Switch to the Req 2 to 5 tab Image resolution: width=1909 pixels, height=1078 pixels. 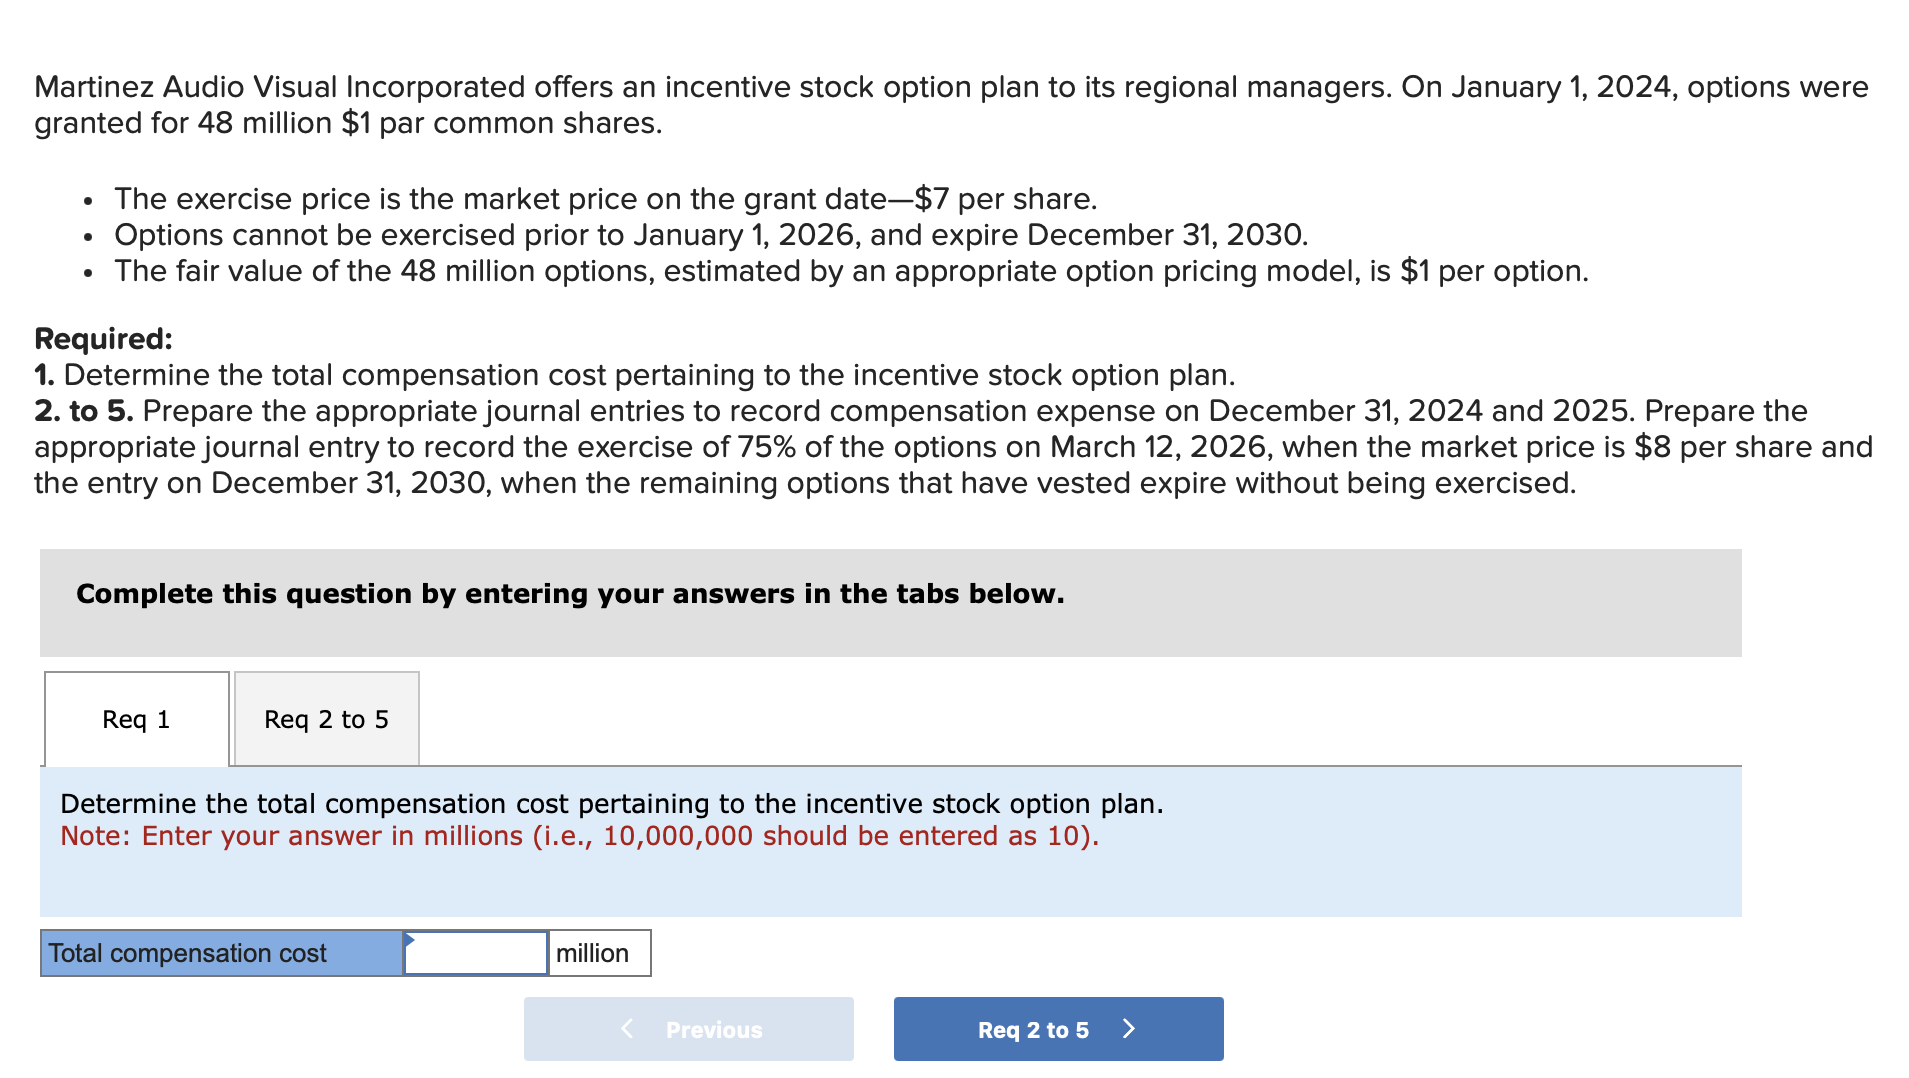pyautogui.click(x=326, y=719)
